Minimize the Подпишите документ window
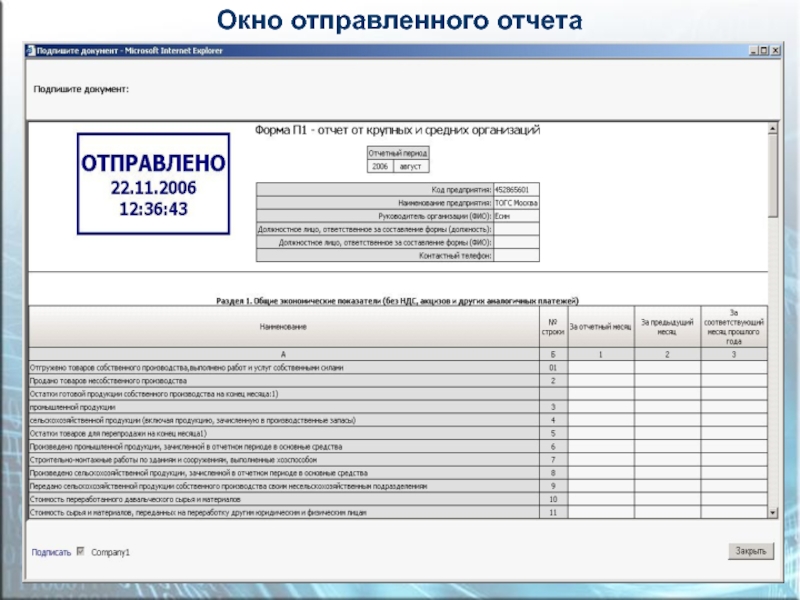This screenshot has height=600, width=800. 754,51
